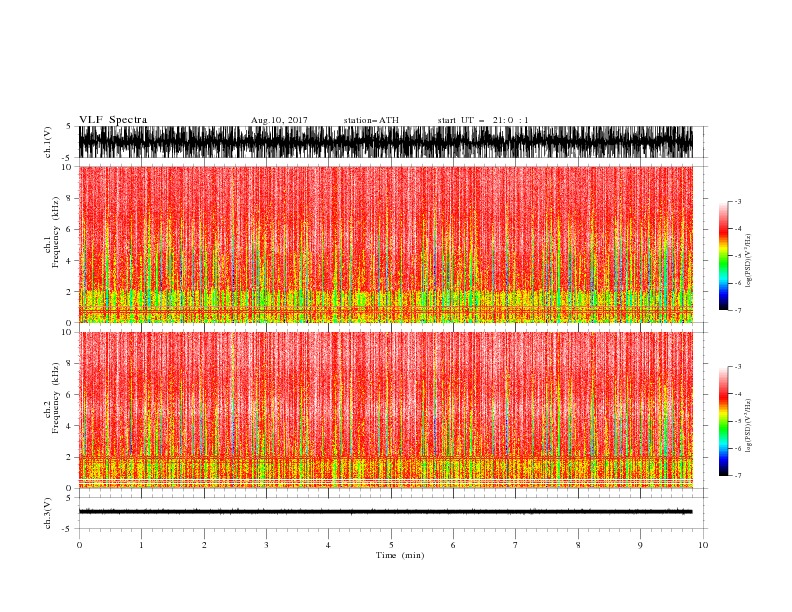This screenshot has width=792, height=612.
Task: Click the ch.1 colorbar 'log(PSD)(V²/Hz)' label
Action: click(748, 261)
